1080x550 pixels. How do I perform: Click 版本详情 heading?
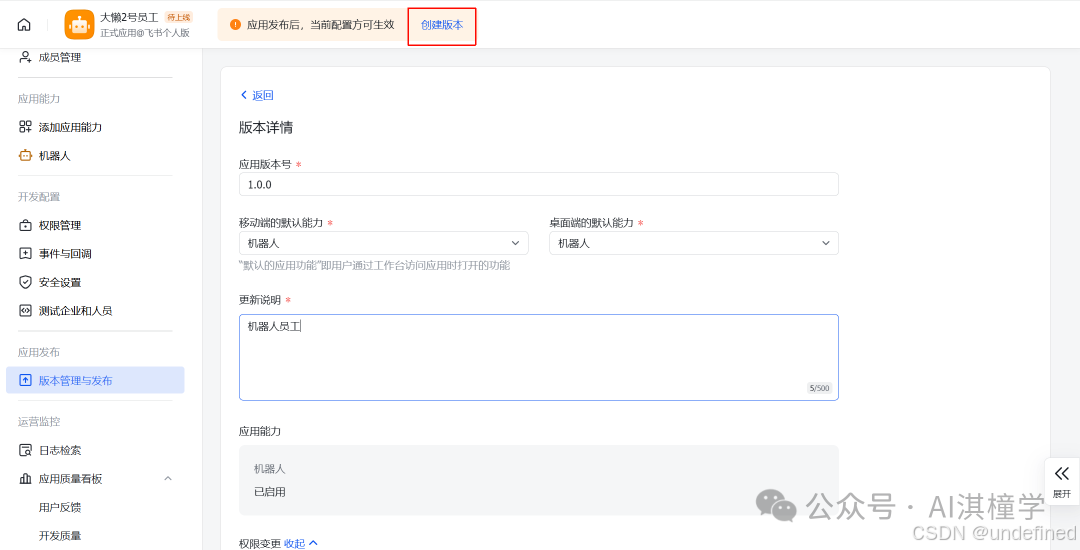[266, 127]
